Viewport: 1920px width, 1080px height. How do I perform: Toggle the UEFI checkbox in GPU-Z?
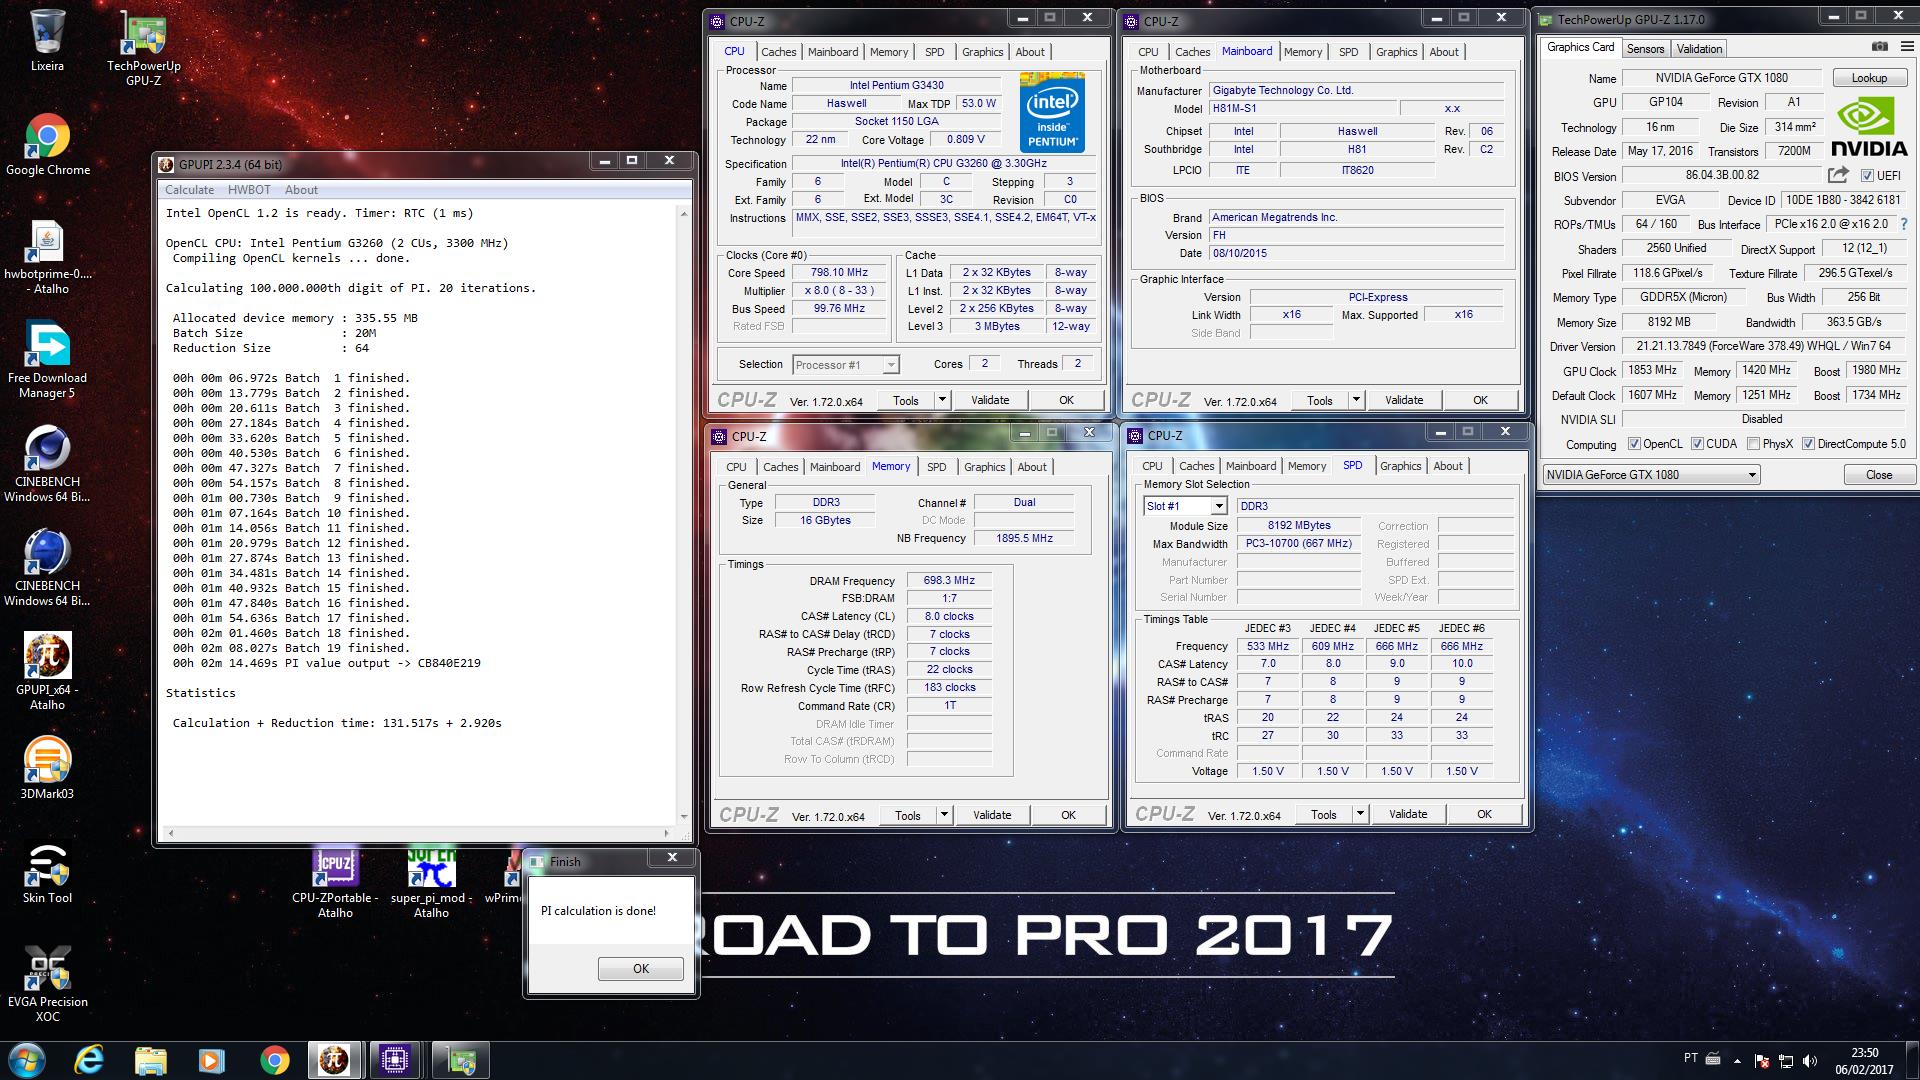point(1866,176)
